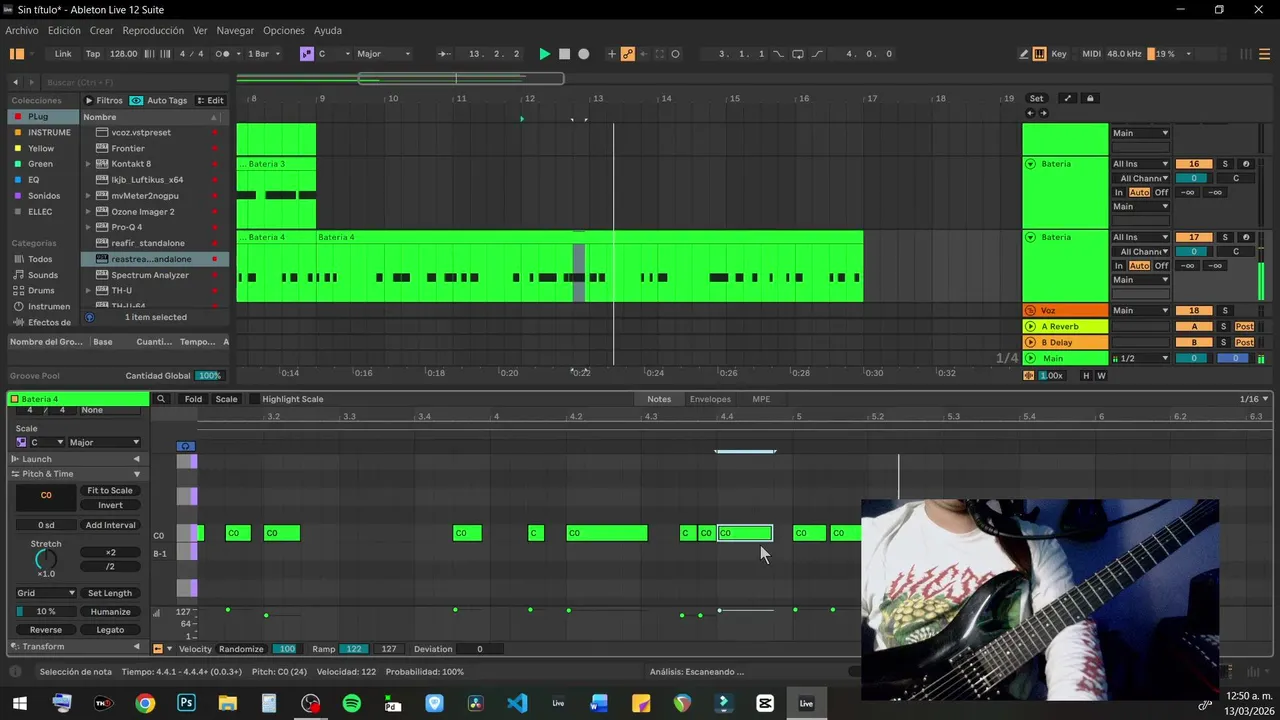
Task: Toggle MIDI map mode
Action: pyautogui.click(x=1091, y=54)
